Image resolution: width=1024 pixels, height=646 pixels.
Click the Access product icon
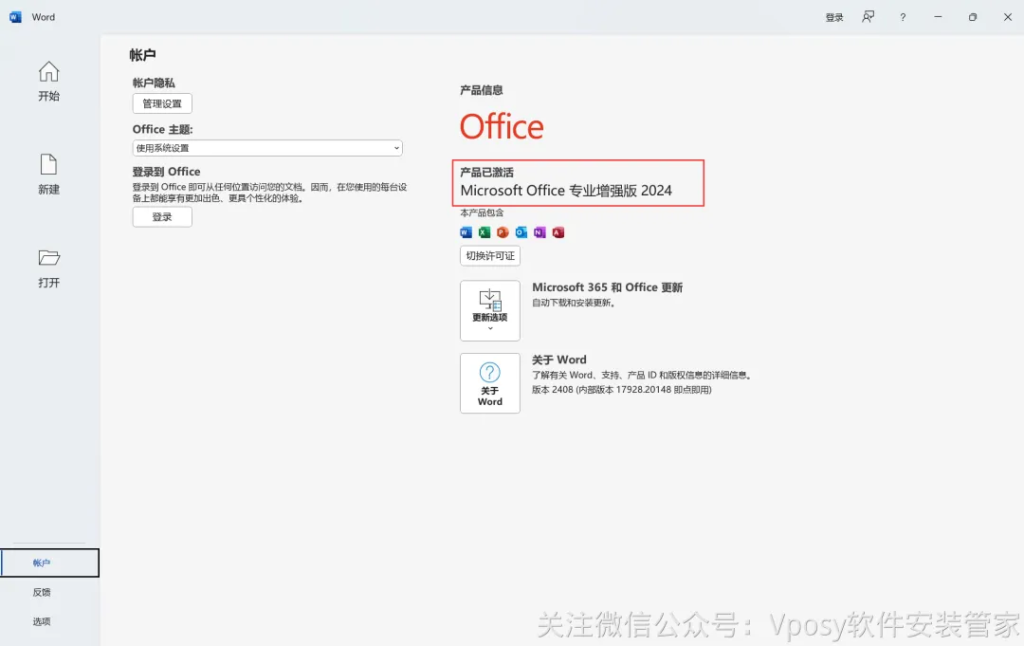[x=558, y=233]
